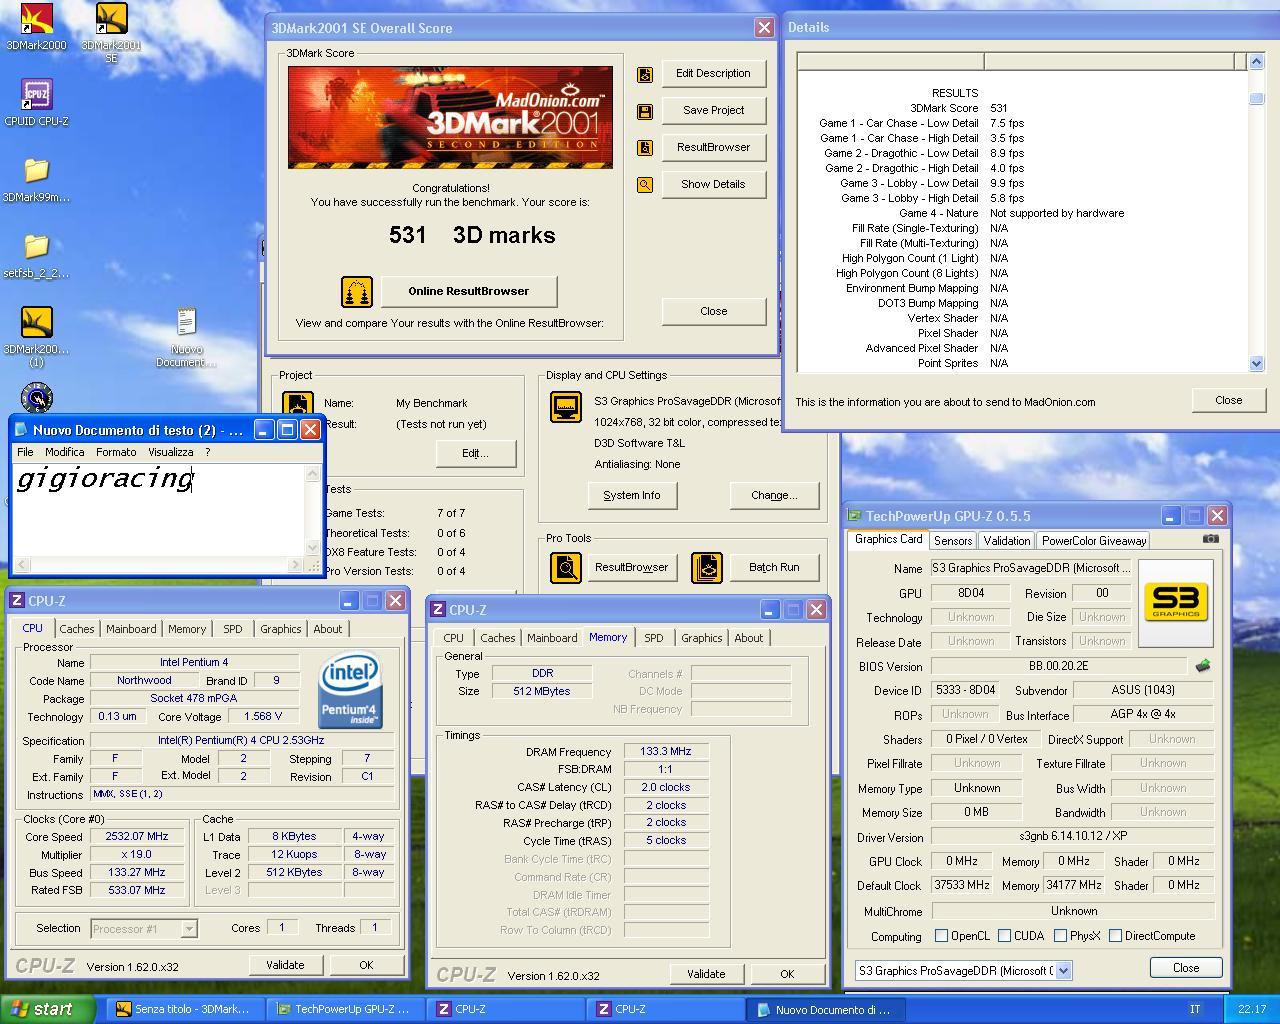The image size is (1280, 1024).
Task: Click Details list scroll up arrow
Action: point(1257,62)
